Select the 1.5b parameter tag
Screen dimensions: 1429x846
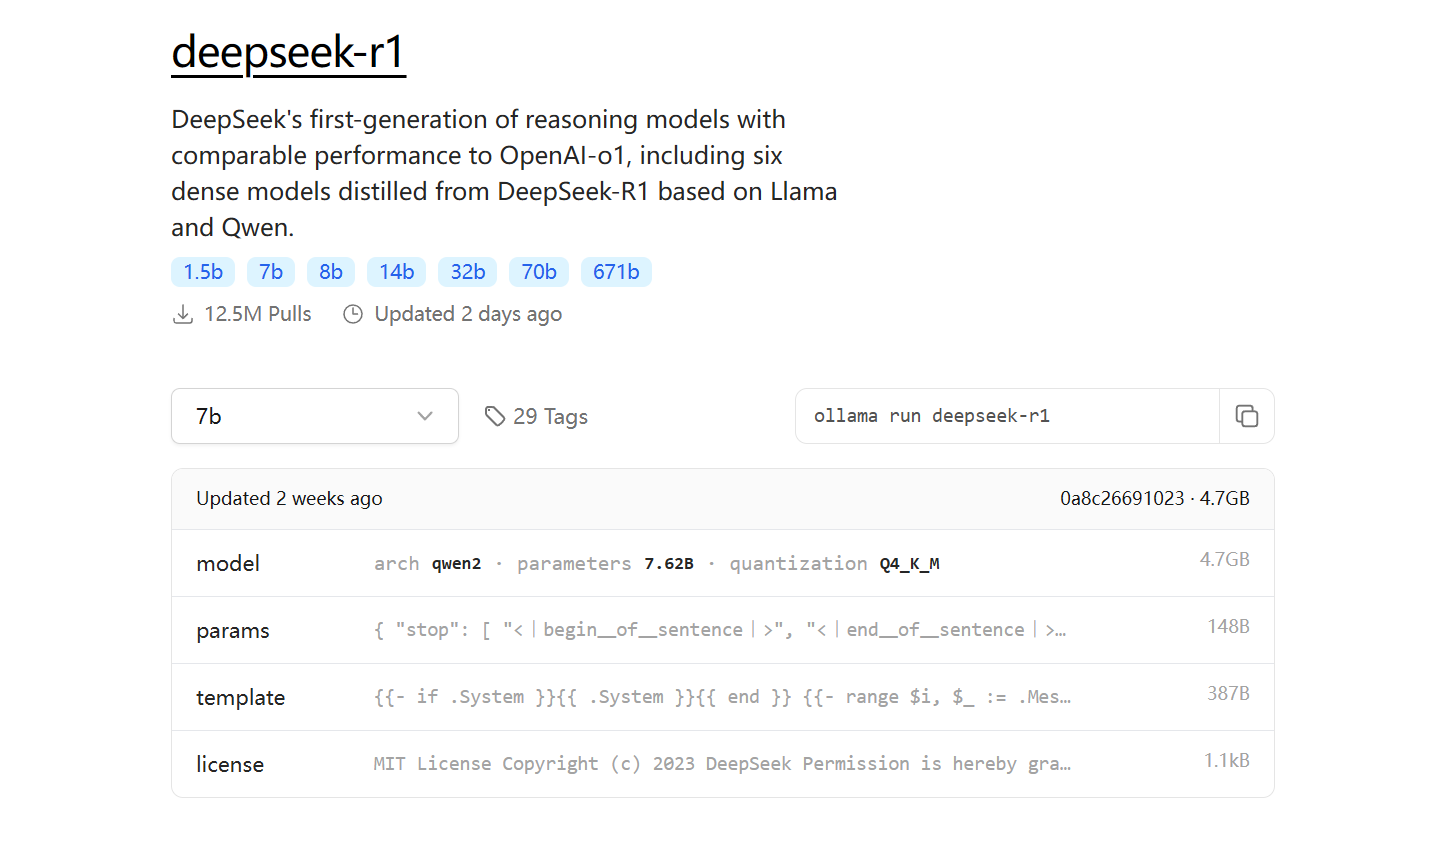click(202, 271)
